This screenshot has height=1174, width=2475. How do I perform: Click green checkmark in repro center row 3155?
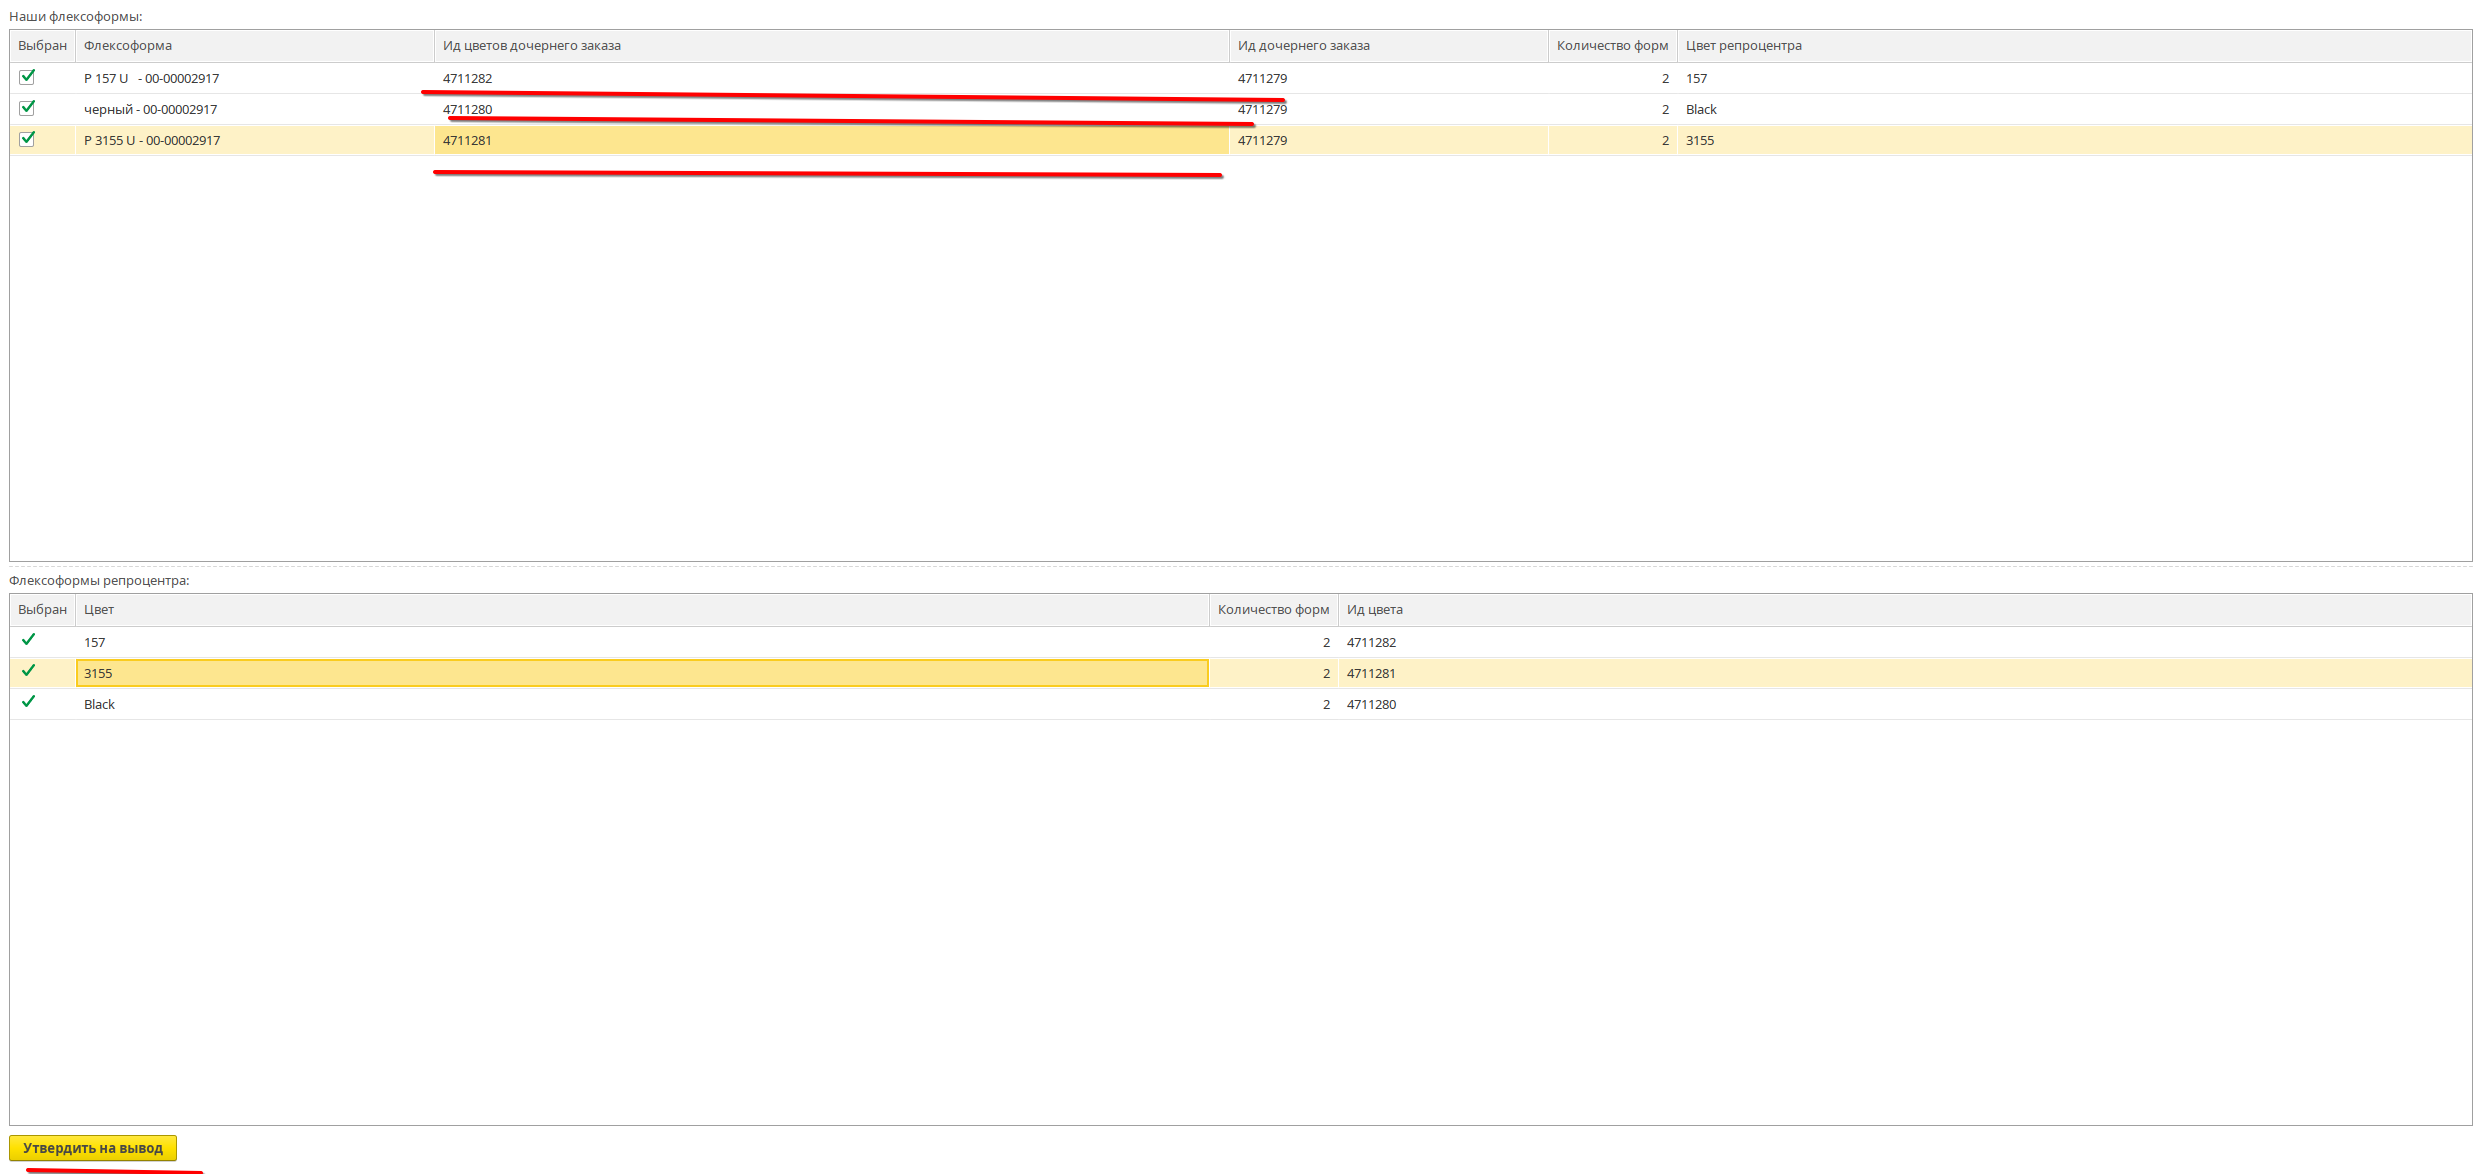[28, 671]
